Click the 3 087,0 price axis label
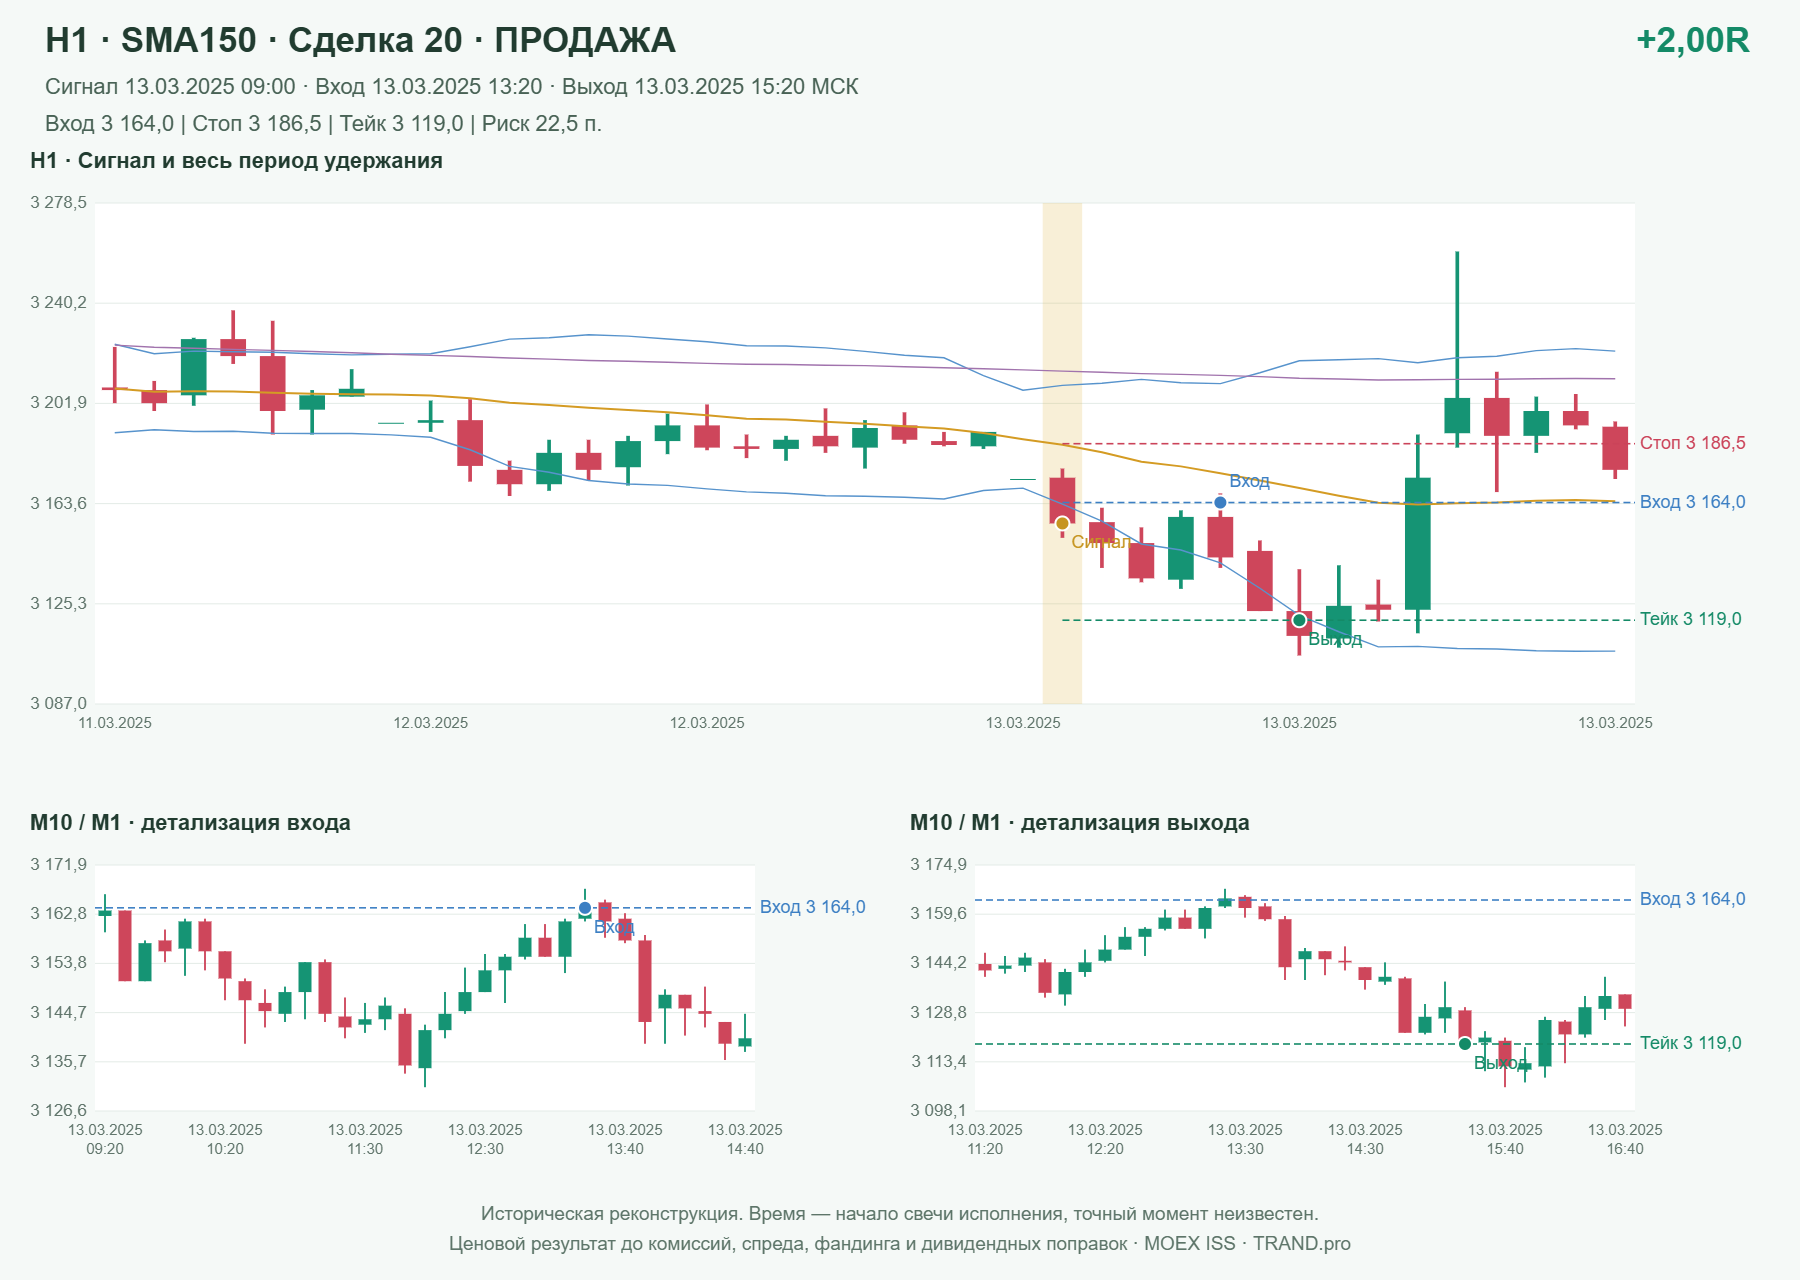Image resolution: width=1800 pixels, height=1280 pixels. [x=59, y=704]
